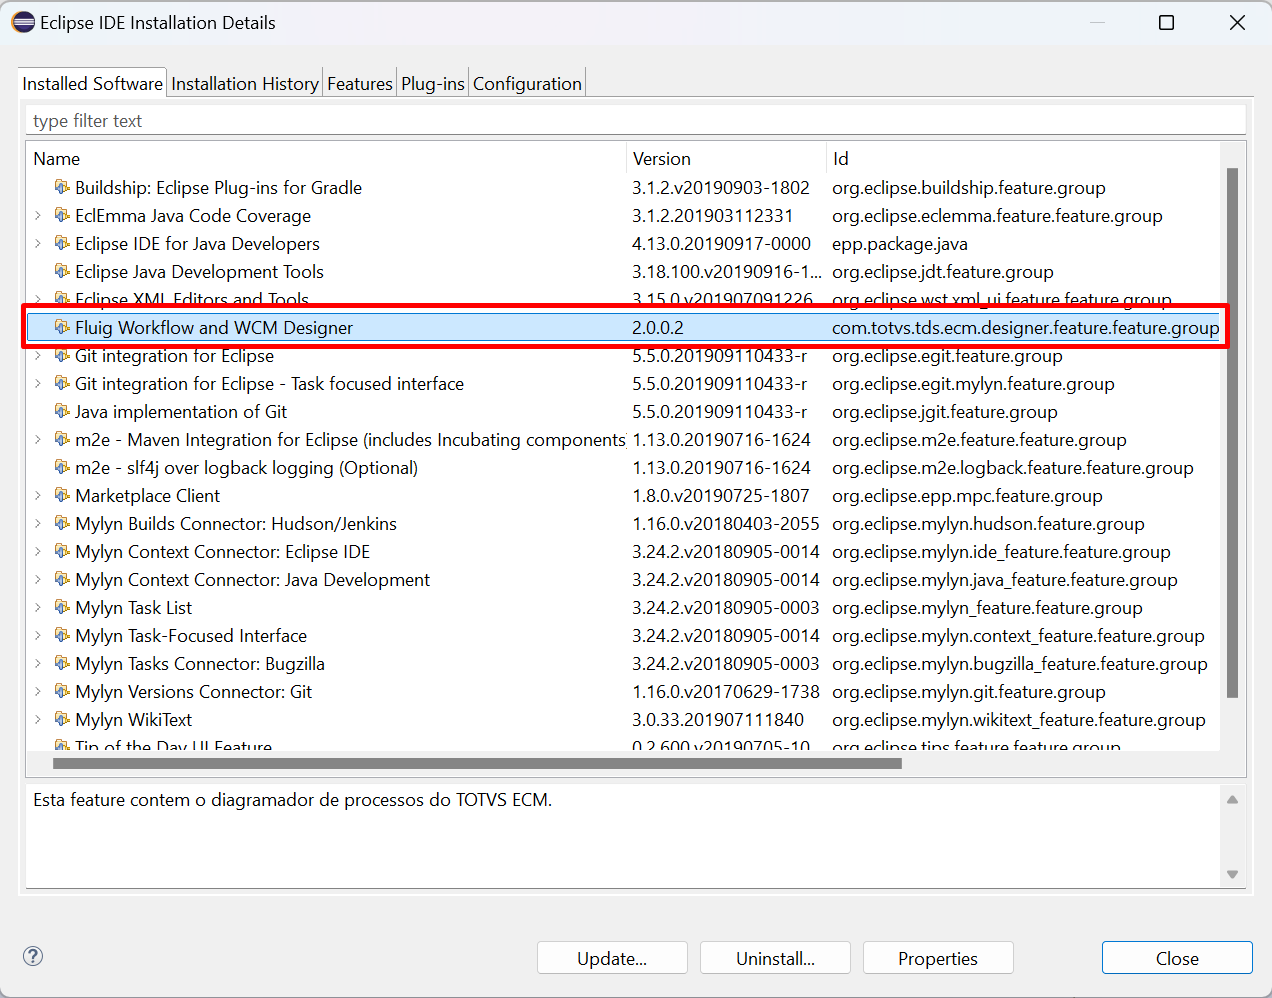This screenshot has width=1272, height=998.
Task: Click the Java implementation of Git icon
Action: pos(62,411)
